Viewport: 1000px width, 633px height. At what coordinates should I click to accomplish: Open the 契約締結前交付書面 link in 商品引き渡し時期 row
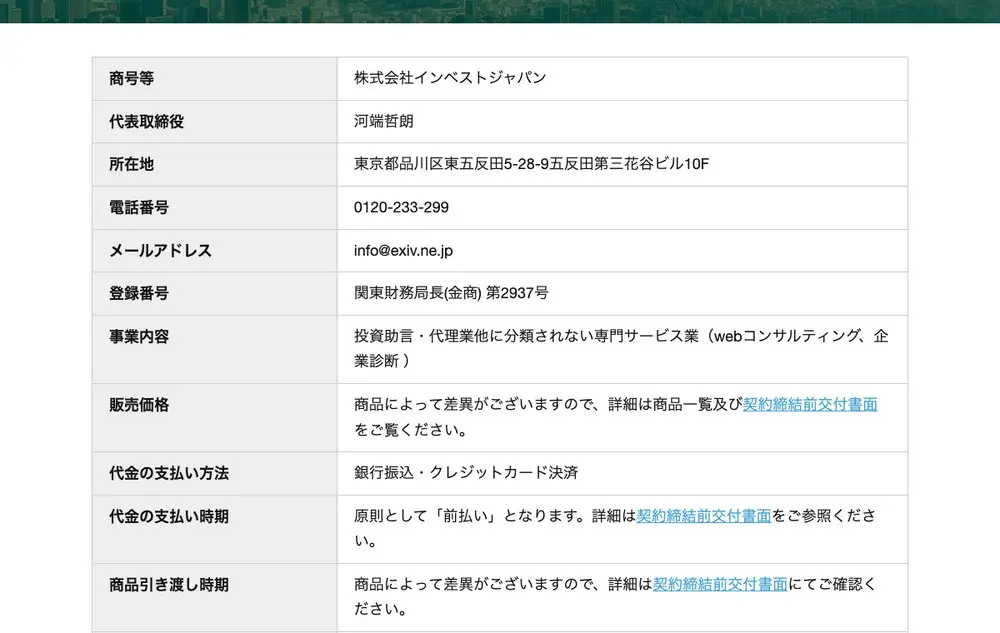[x=720, y=584]
